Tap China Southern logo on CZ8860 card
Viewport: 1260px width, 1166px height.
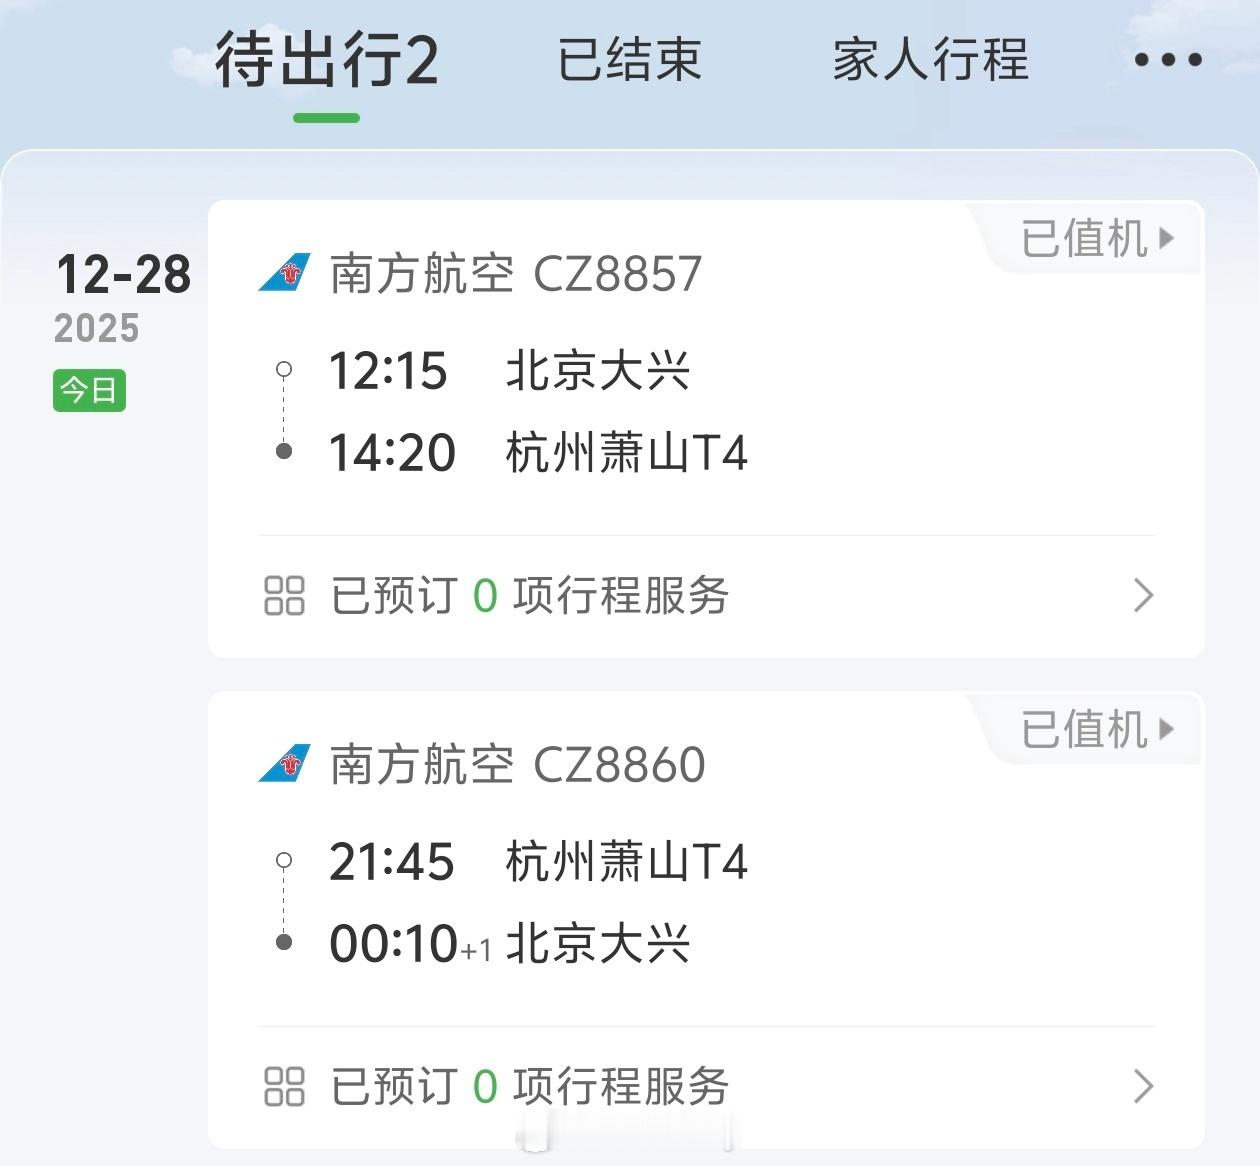point(284,763)
